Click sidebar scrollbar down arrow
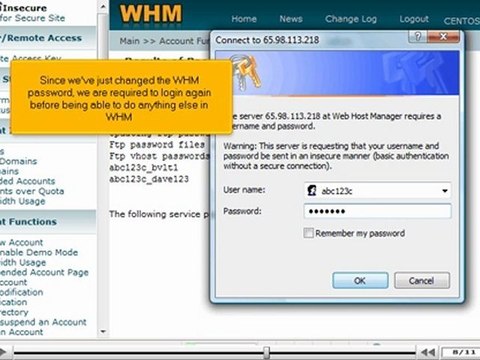 point(103,332)
